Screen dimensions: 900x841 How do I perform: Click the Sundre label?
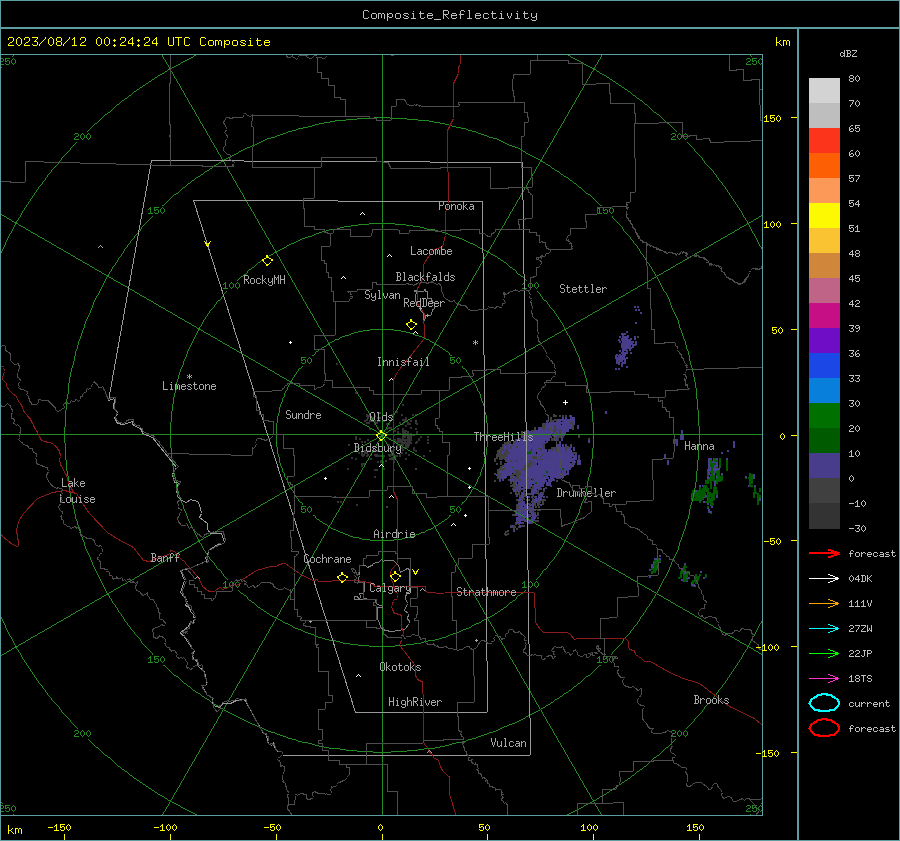tap(303, 414)
